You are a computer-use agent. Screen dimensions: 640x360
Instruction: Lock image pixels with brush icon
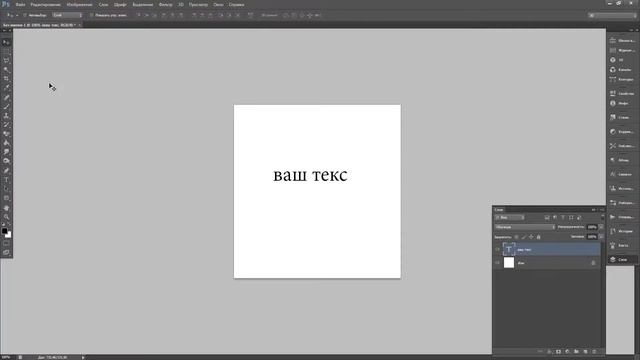pos(524,237)
